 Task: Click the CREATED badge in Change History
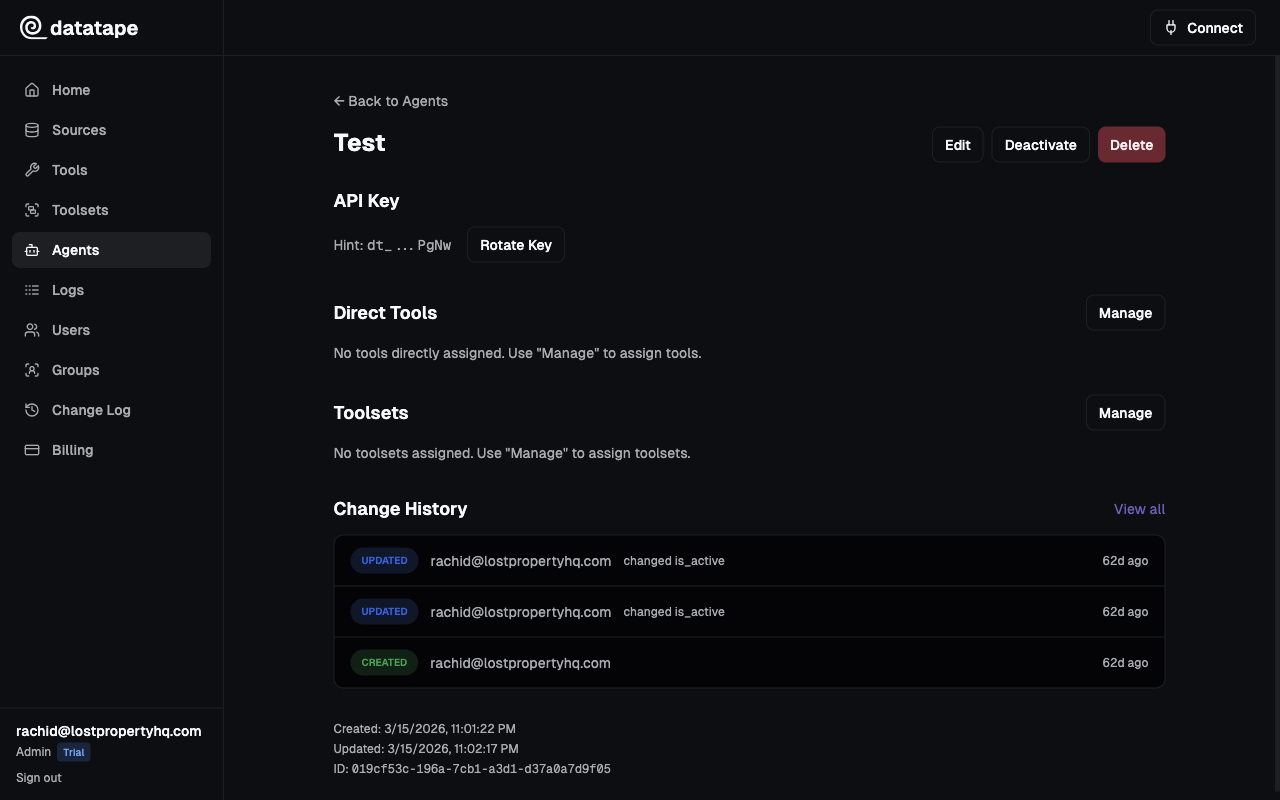(384, 663)
